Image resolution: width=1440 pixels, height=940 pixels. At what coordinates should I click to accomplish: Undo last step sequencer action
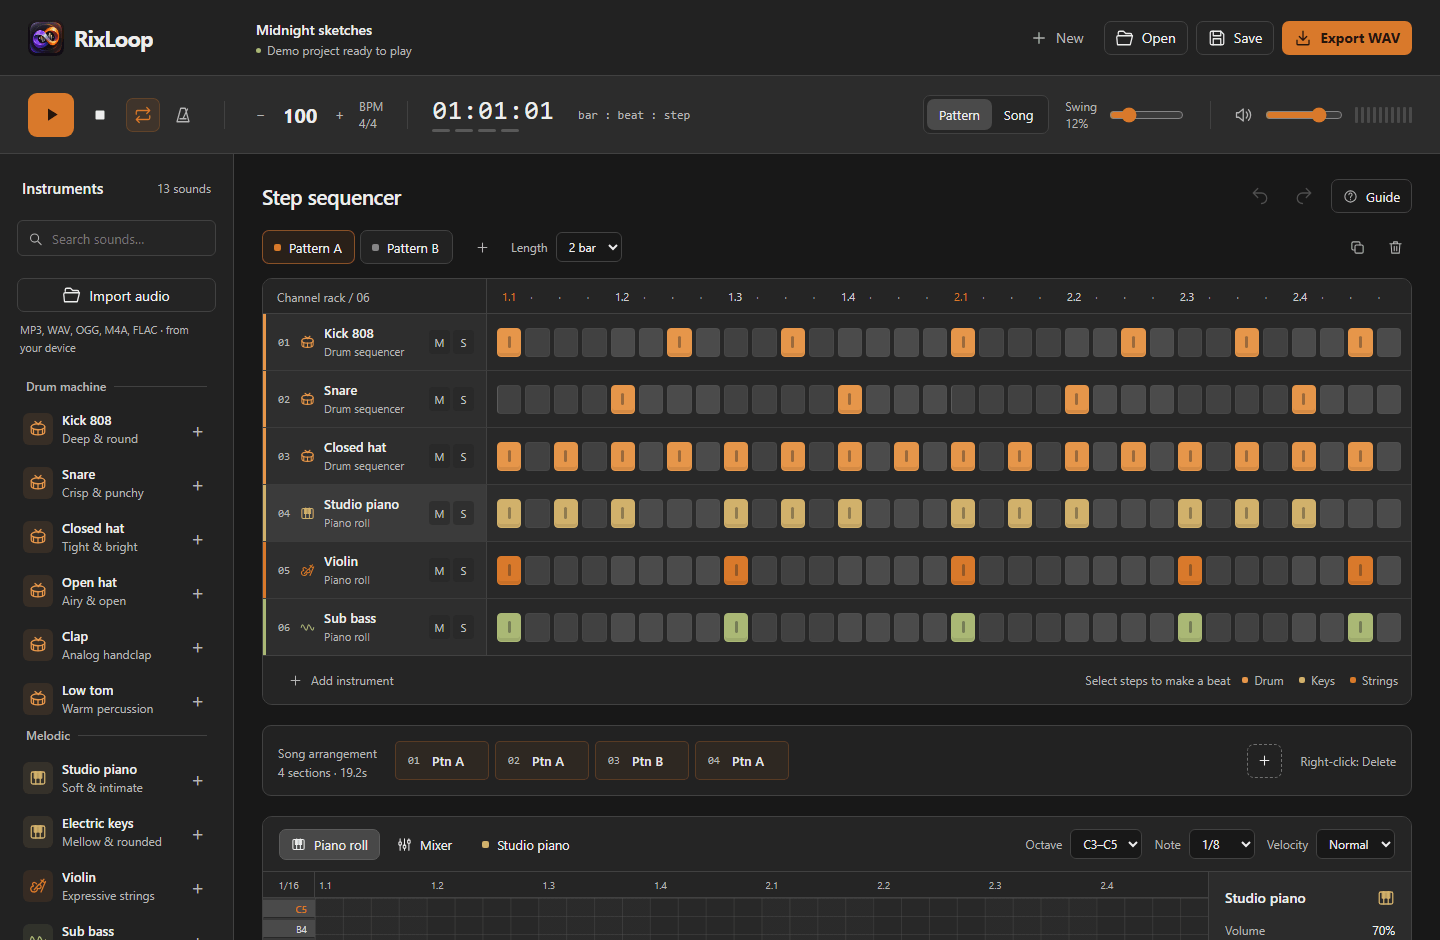tap(1260, 196)
